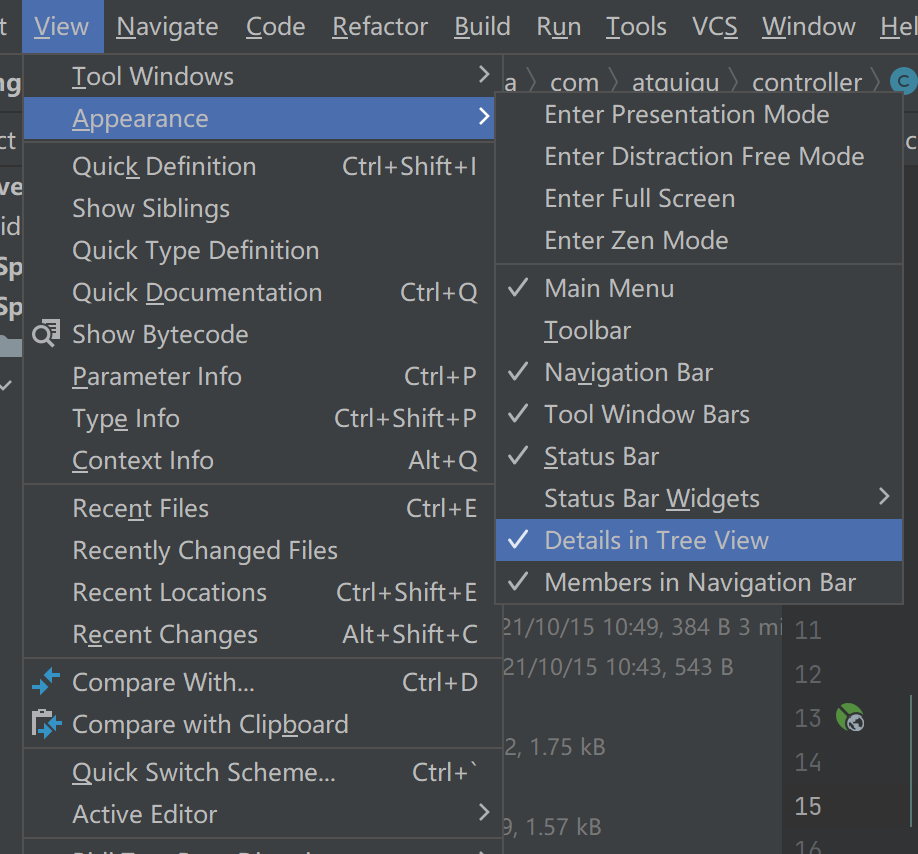Enter Presentation Mode
Screen dimensions: 918x854
(x=686, y=114)
